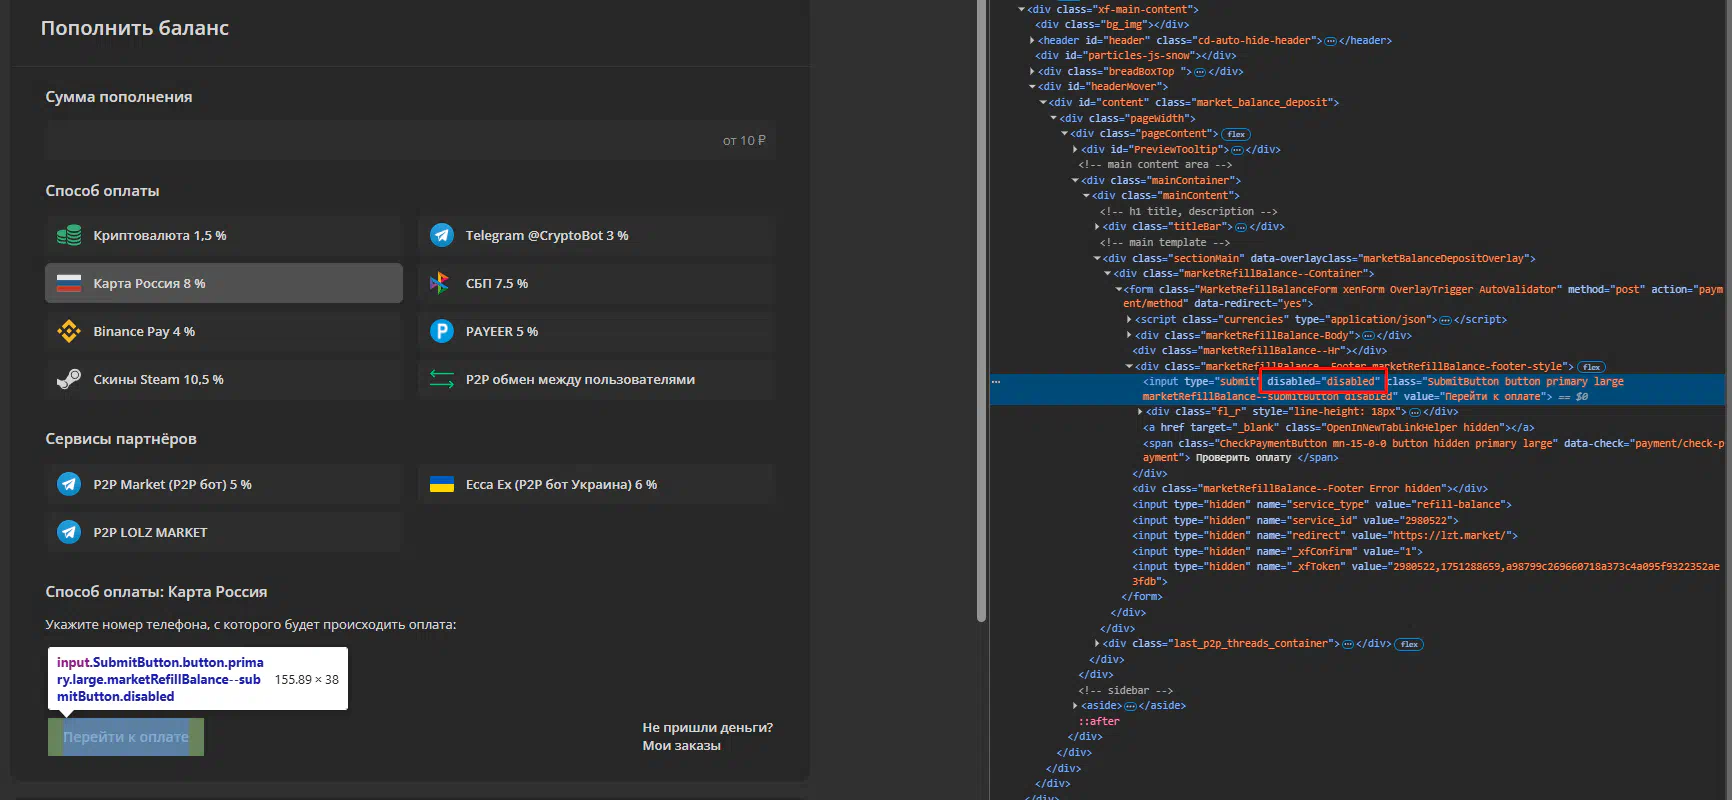This screenshot has width=1732, height=800.
Task: Select the hidden input _xfToken row
Action: click(1426, 574)
